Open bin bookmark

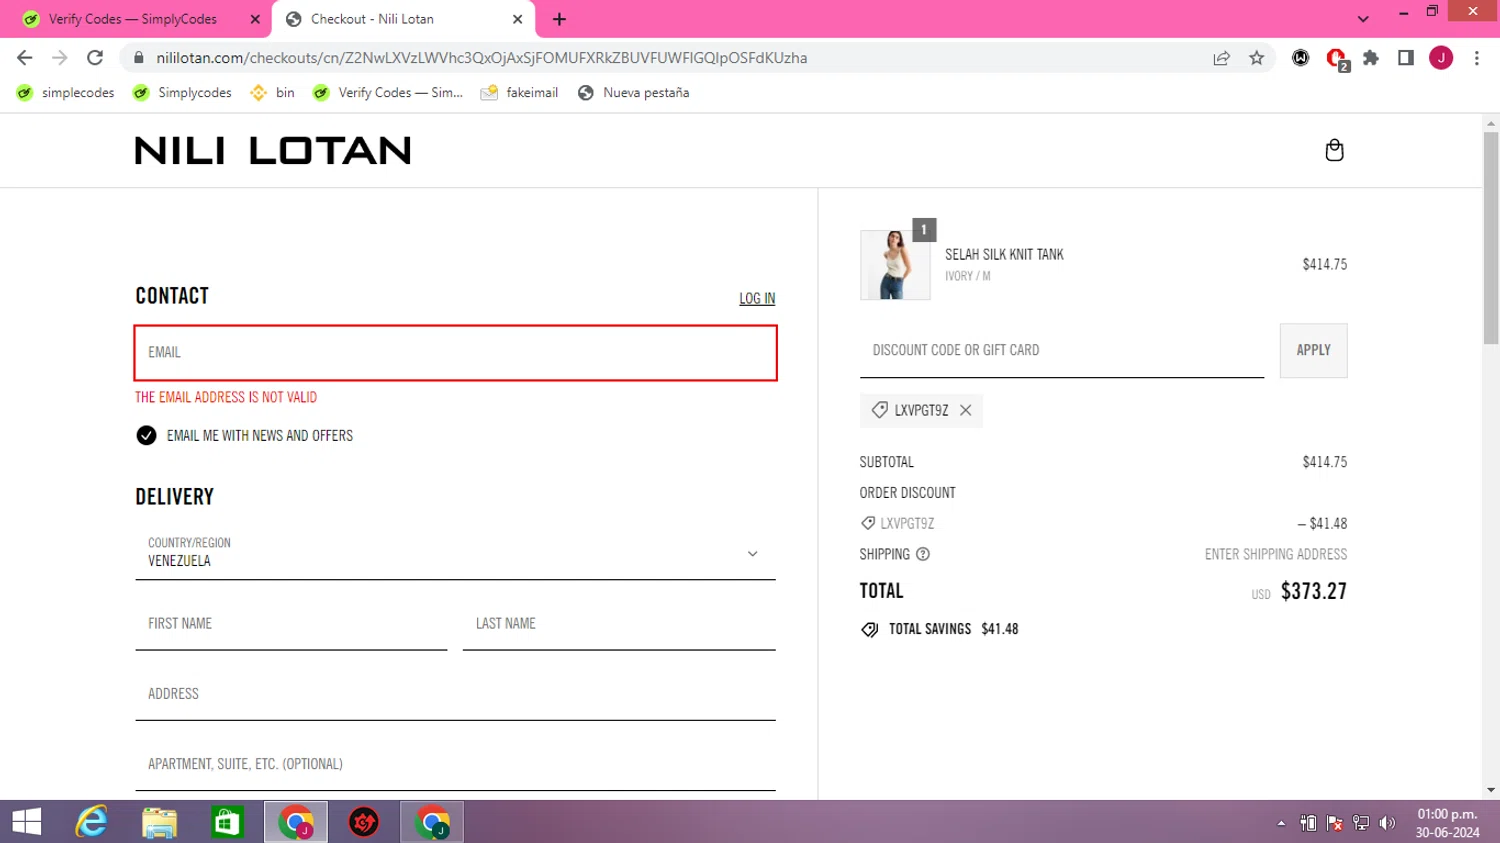(273, 93)
